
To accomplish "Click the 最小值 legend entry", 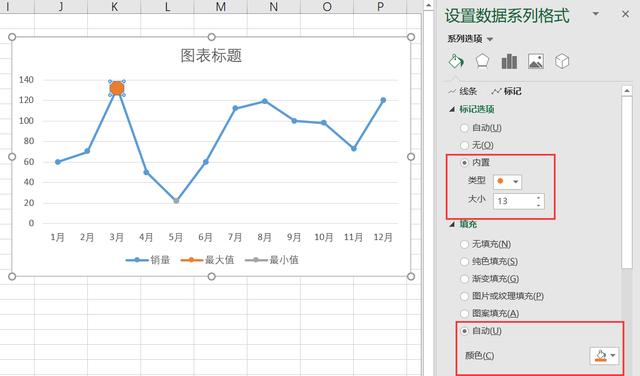I will (272, 260).
